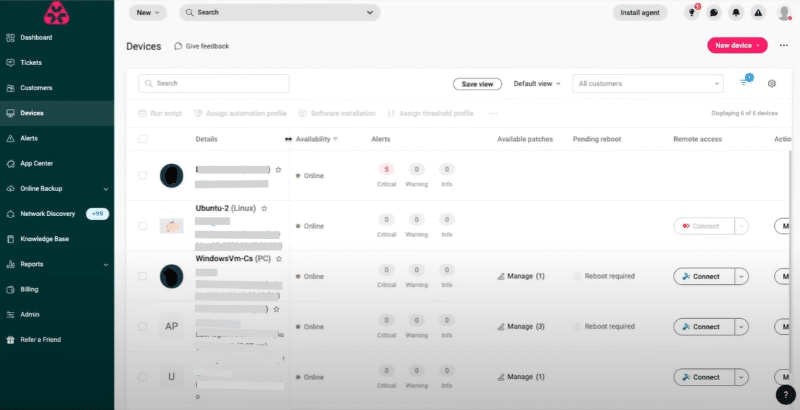This screenshot has height=410, width=800.
Task: Click the AP device avatar
Action: coord(171,326)
